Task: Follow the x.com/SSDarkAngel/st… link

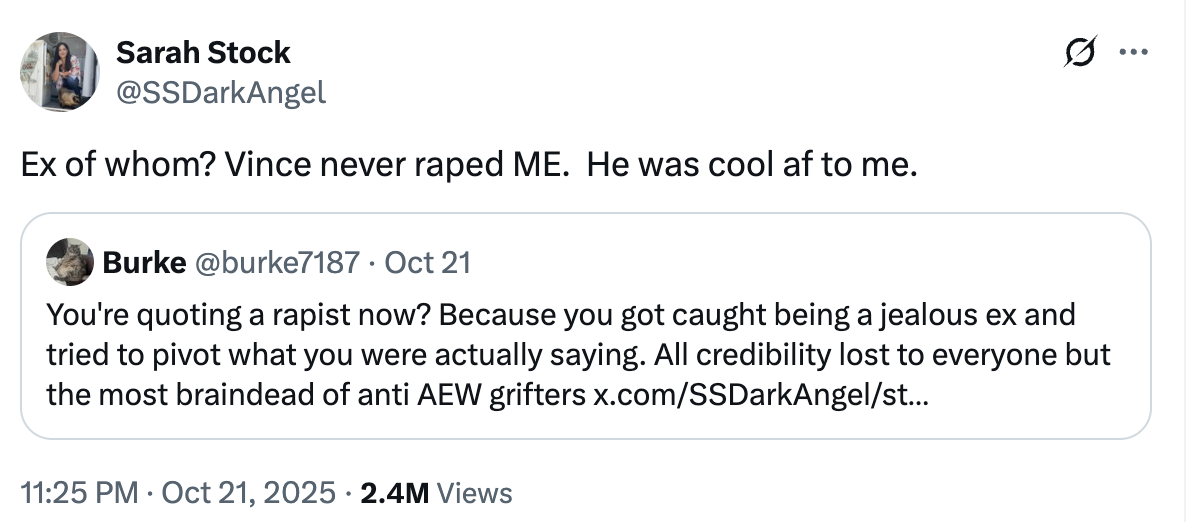Action: pyautogui.click(x=762, y=396)
